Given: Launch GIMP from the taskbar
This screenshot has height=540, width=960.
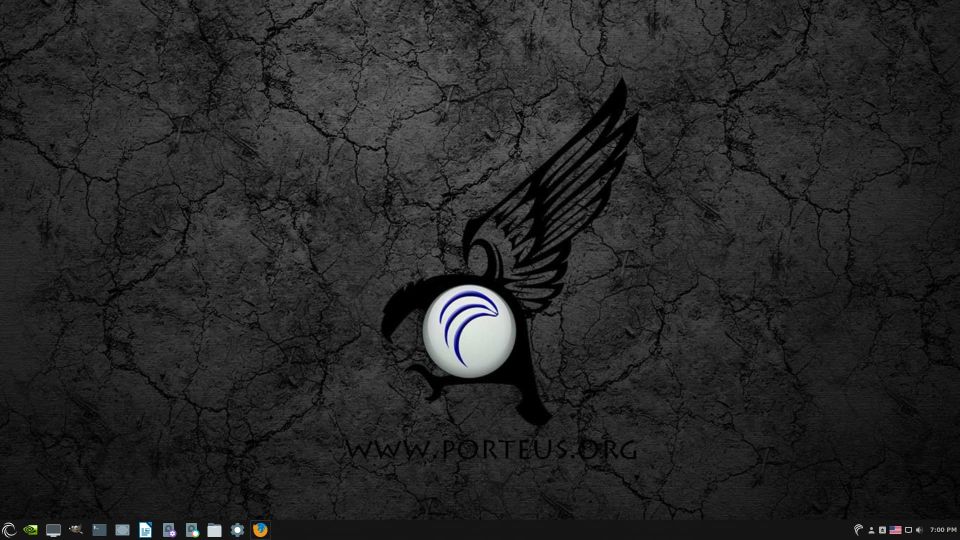Looking at the screenshot, I should point(76,529).
